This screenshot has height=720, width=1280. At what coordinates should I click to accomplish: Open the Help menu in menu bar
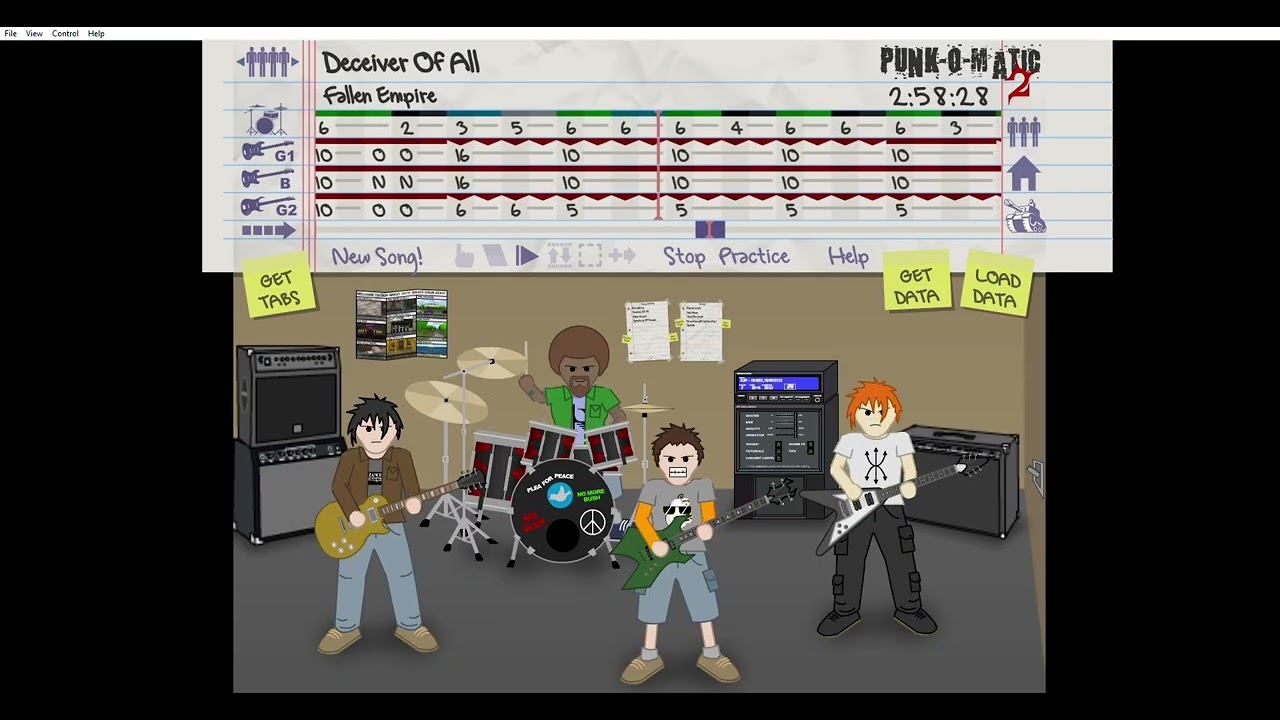click(x=96, y=34)
